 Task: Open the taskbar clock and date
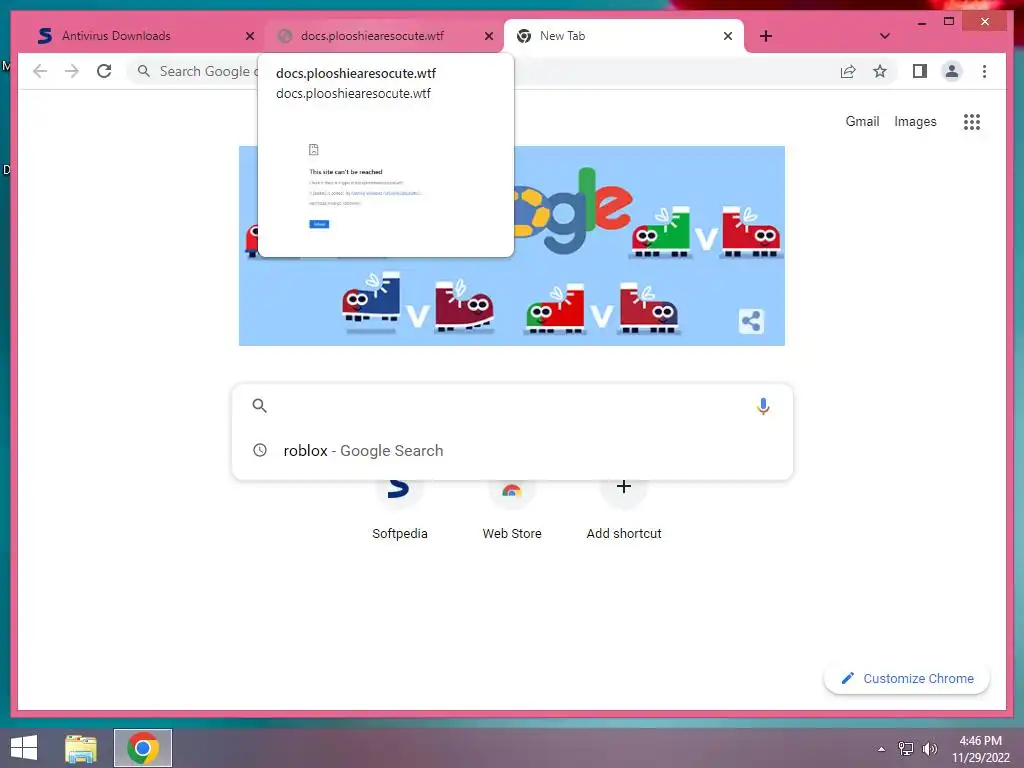980,749
